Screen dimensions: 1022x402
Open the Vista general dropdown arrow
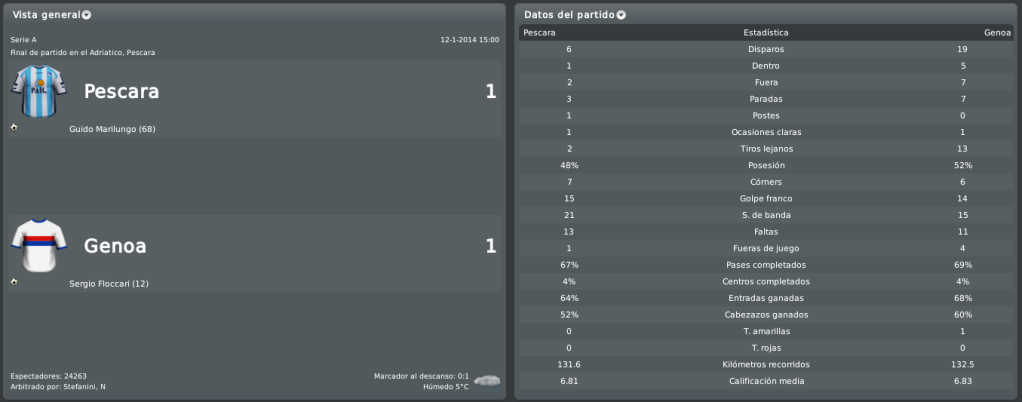click(x=86, y=15)
